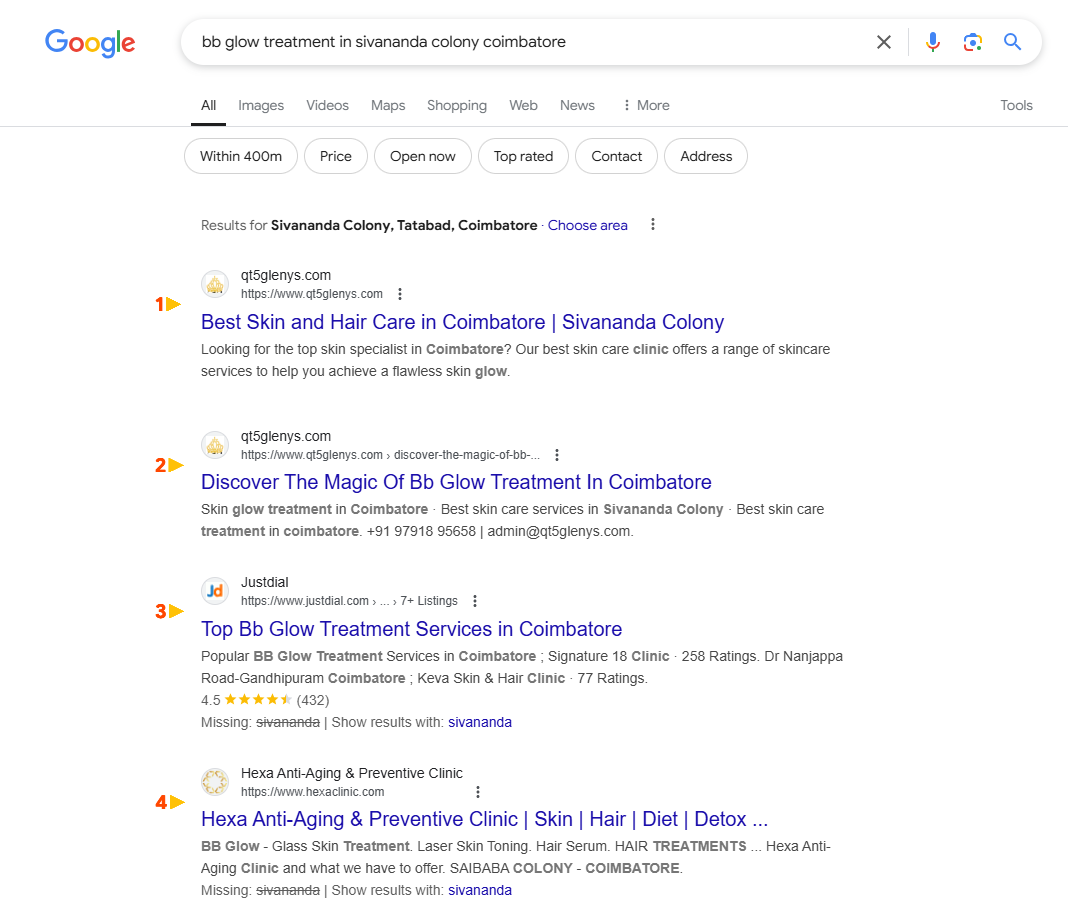Image resolution: width=1068 pixels, height=914 pixels.
Task: Toggle the Within 400m filter chip
Action: pos(241,156)
